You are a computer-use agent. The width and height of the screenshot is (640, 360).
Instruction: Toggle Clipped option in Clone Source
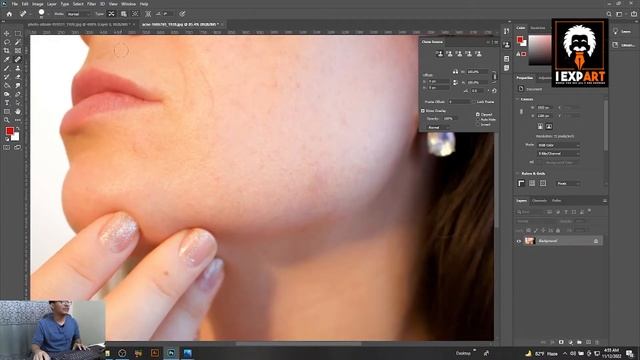(x=478, y=115)
